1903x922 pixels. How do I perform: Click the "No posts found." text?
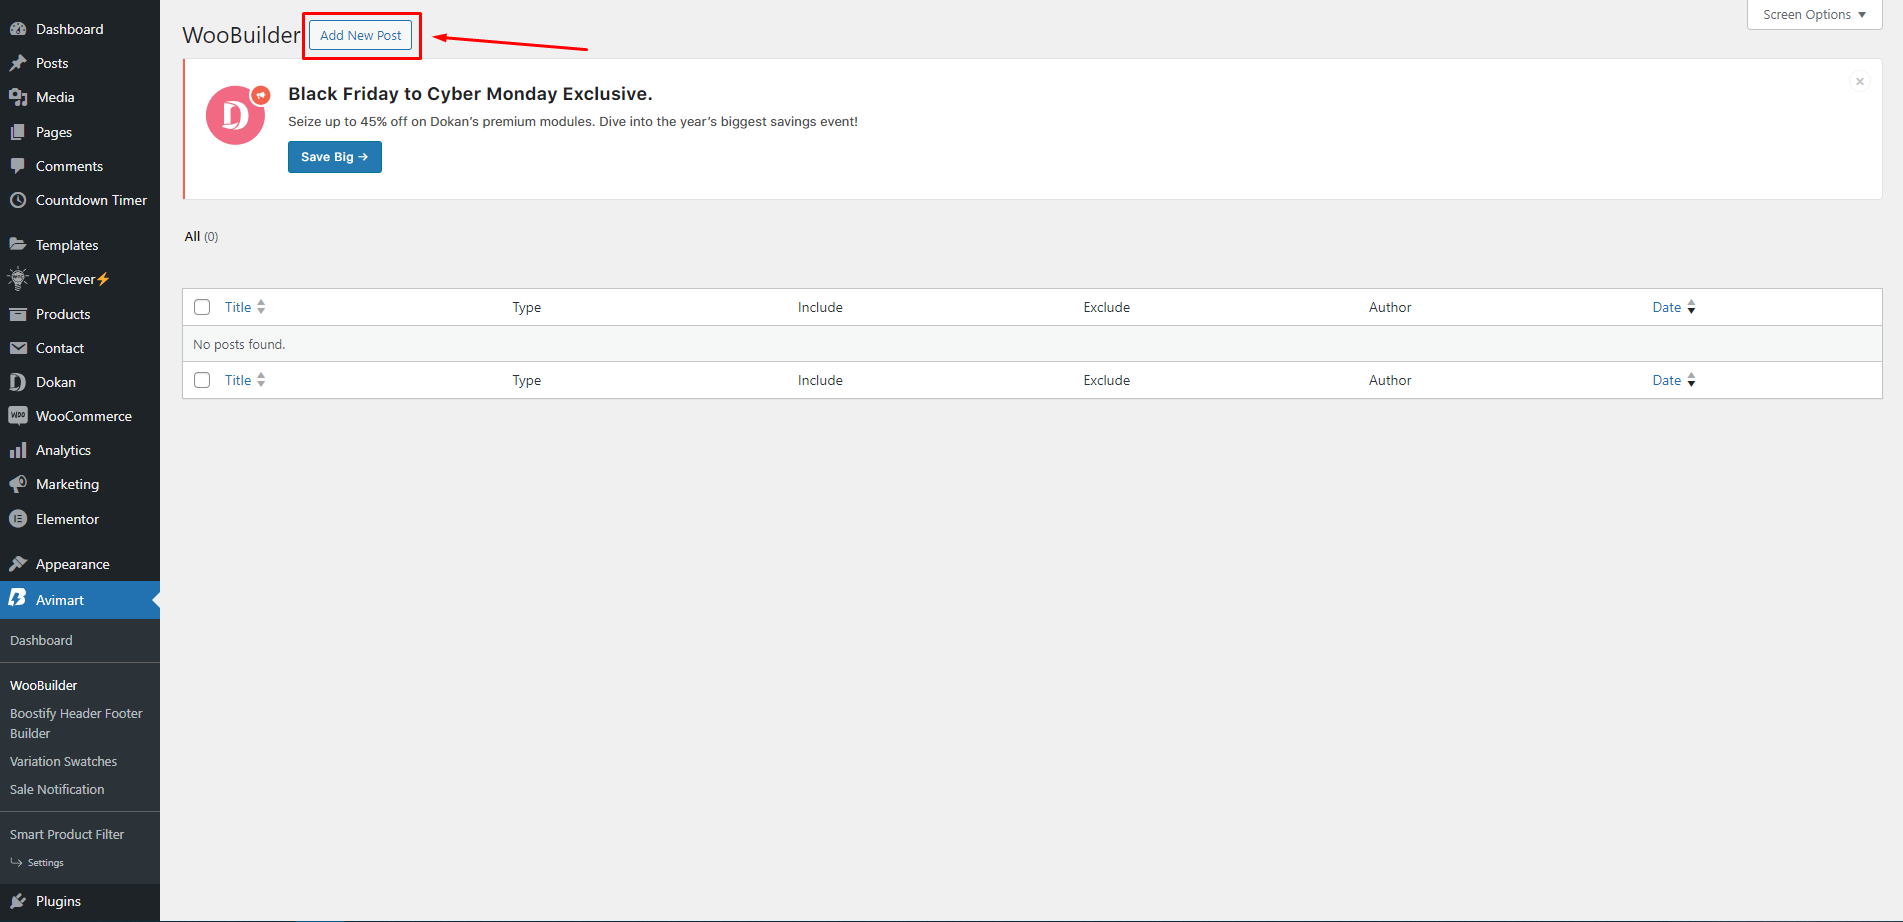[239, 344]
